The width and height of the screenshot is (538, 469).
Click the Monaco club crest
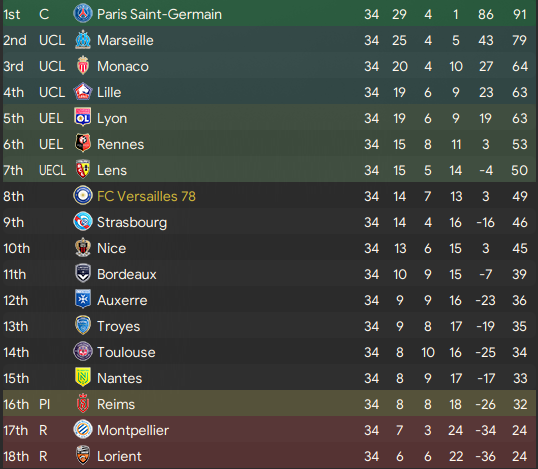click(83, 66)
